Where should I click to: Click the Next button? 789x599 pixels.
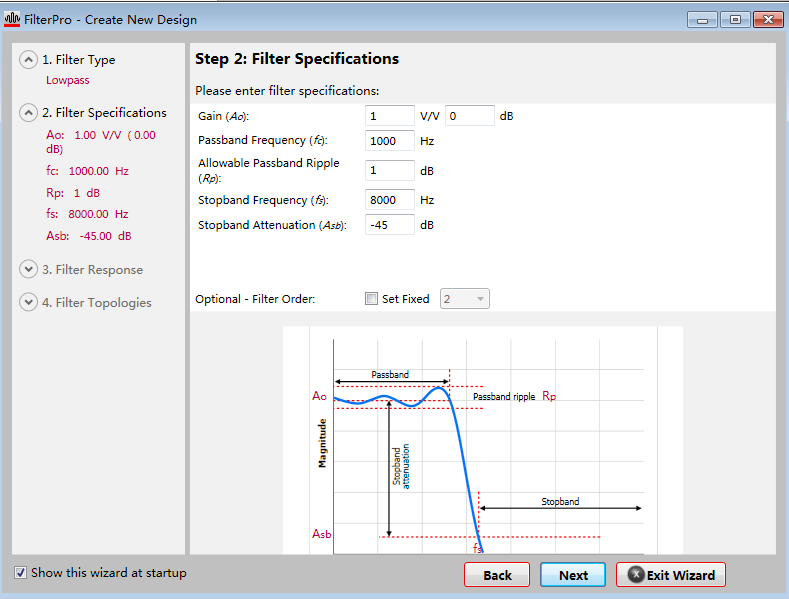coord(573,575)
